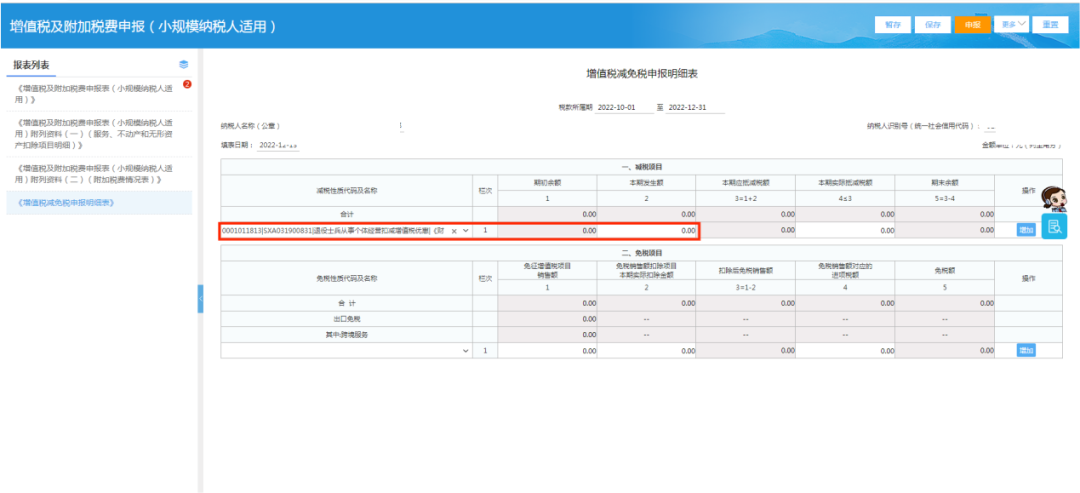Click the 重置 button
The width and height of the screenshot is (1080, 493).
[1050, 24]
